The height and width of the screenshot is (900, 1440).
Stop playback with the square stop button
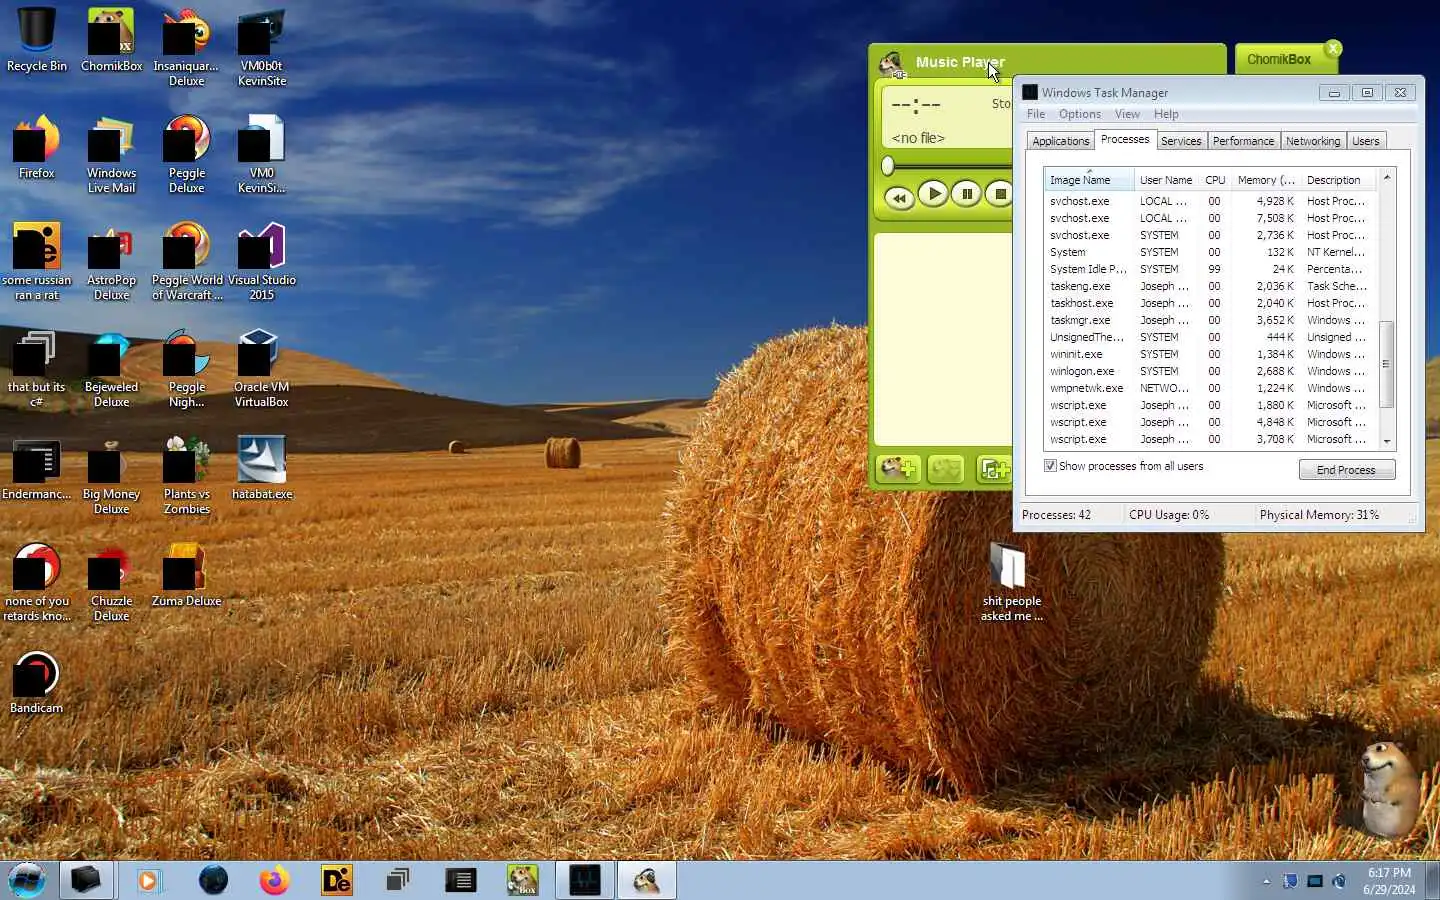click(999, 194)
